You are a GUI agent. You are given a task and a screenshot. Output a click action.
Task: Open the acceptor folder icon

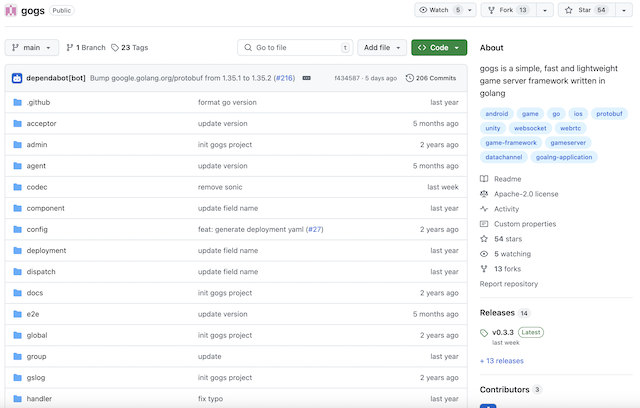[x=17, y=123]
